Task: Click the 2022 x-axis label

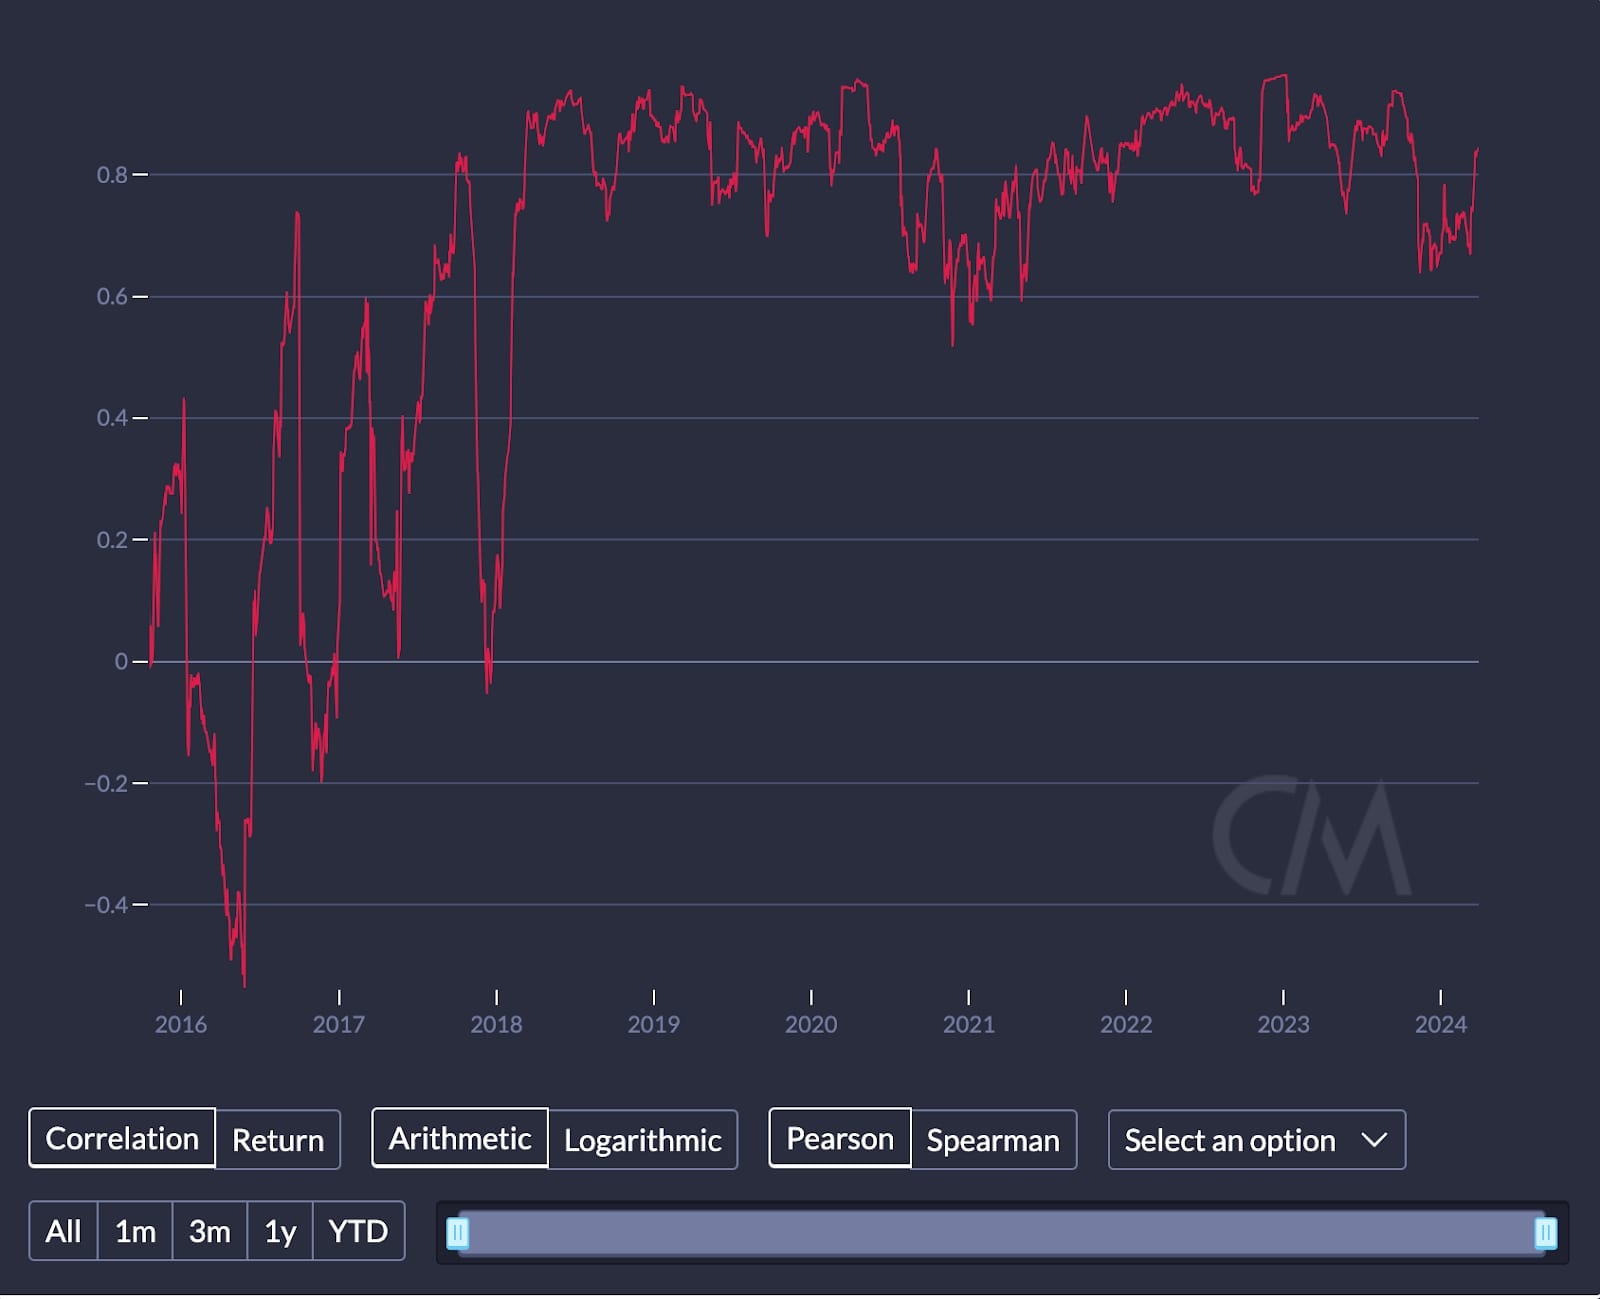Action: 1126,1024
